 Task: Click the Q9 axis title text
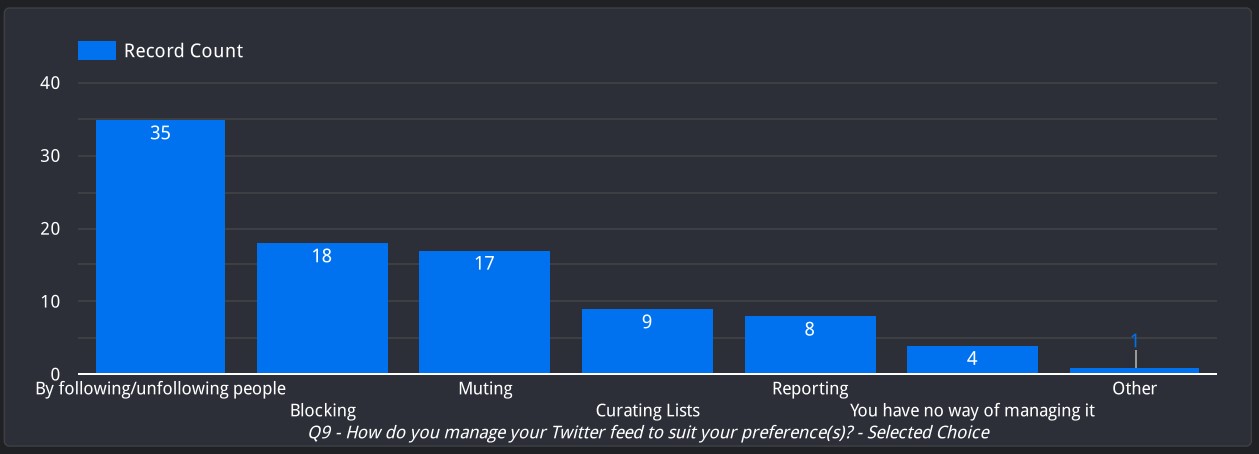(x=649, y=432)
